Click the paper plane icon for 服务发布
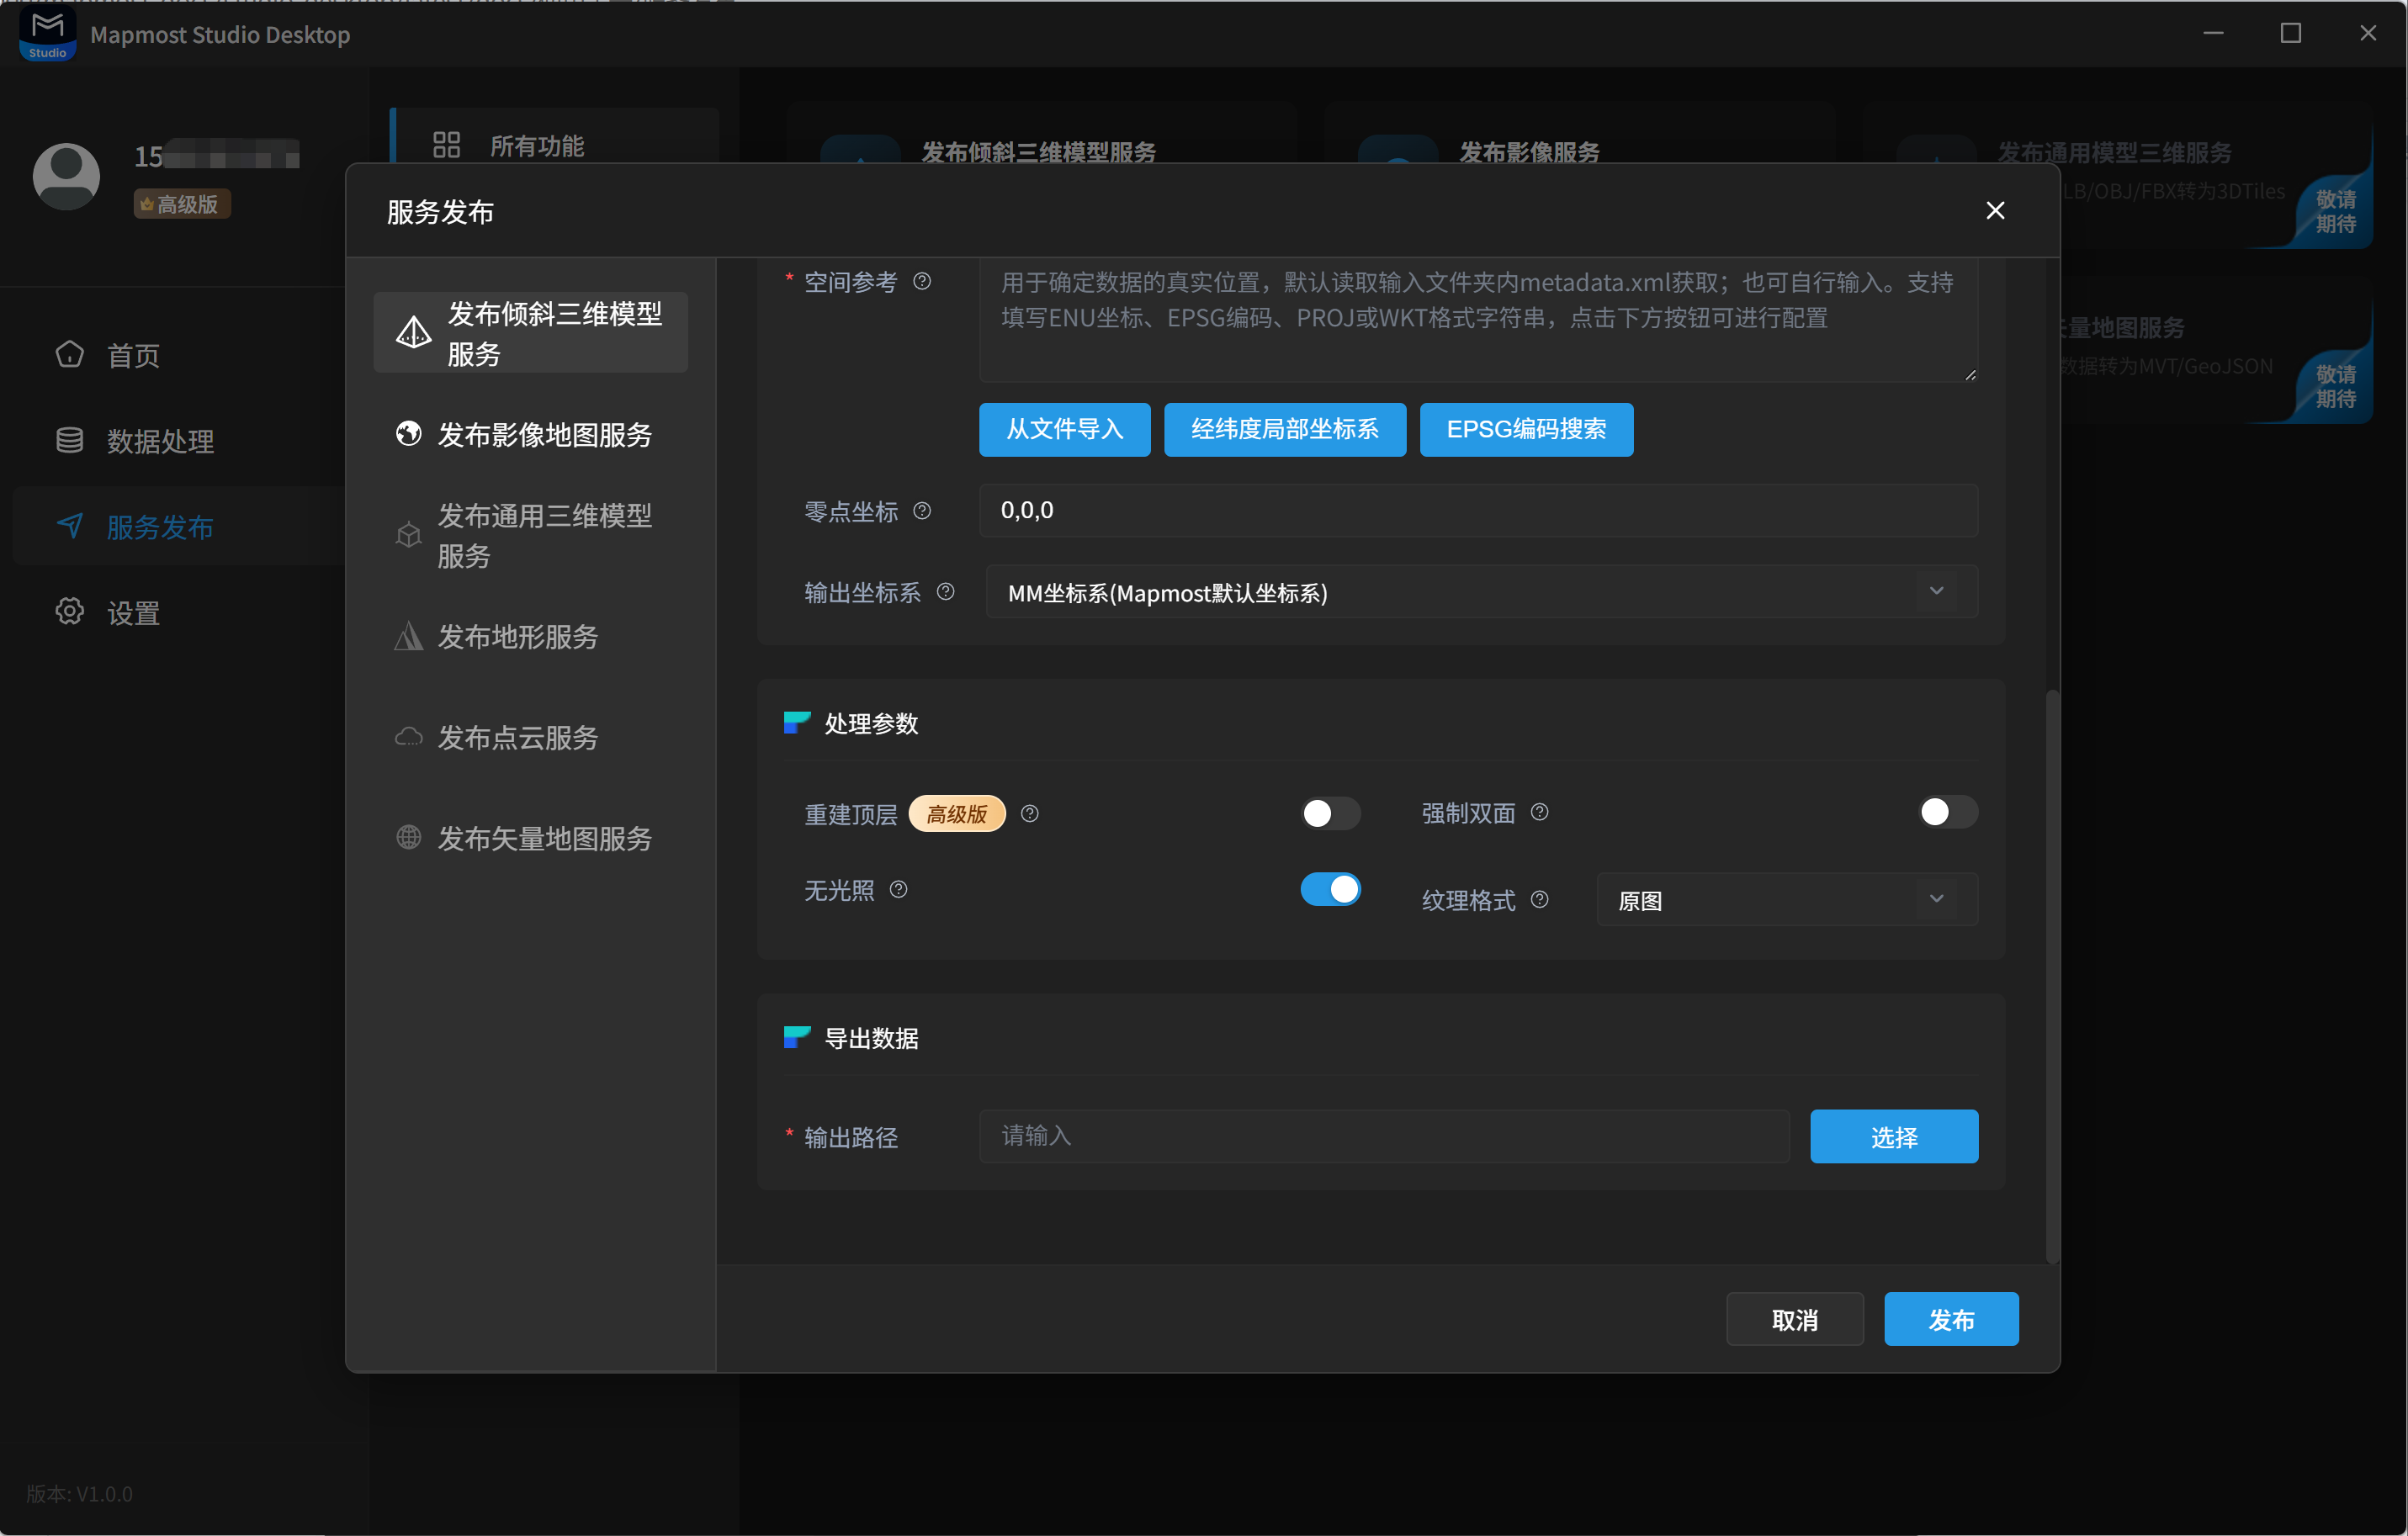 (70, 526)
